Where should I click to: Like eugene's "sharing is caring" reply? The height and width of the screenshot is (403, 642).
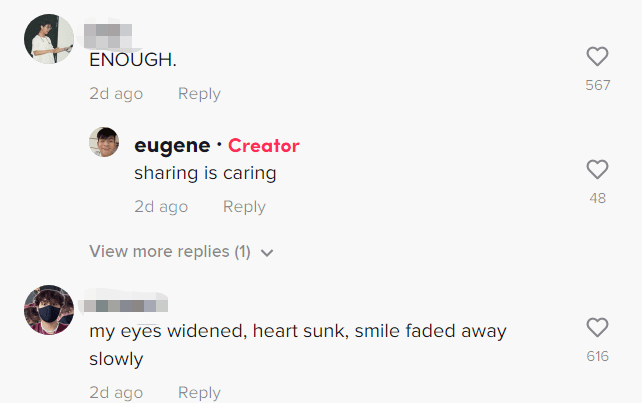[597, 169]
